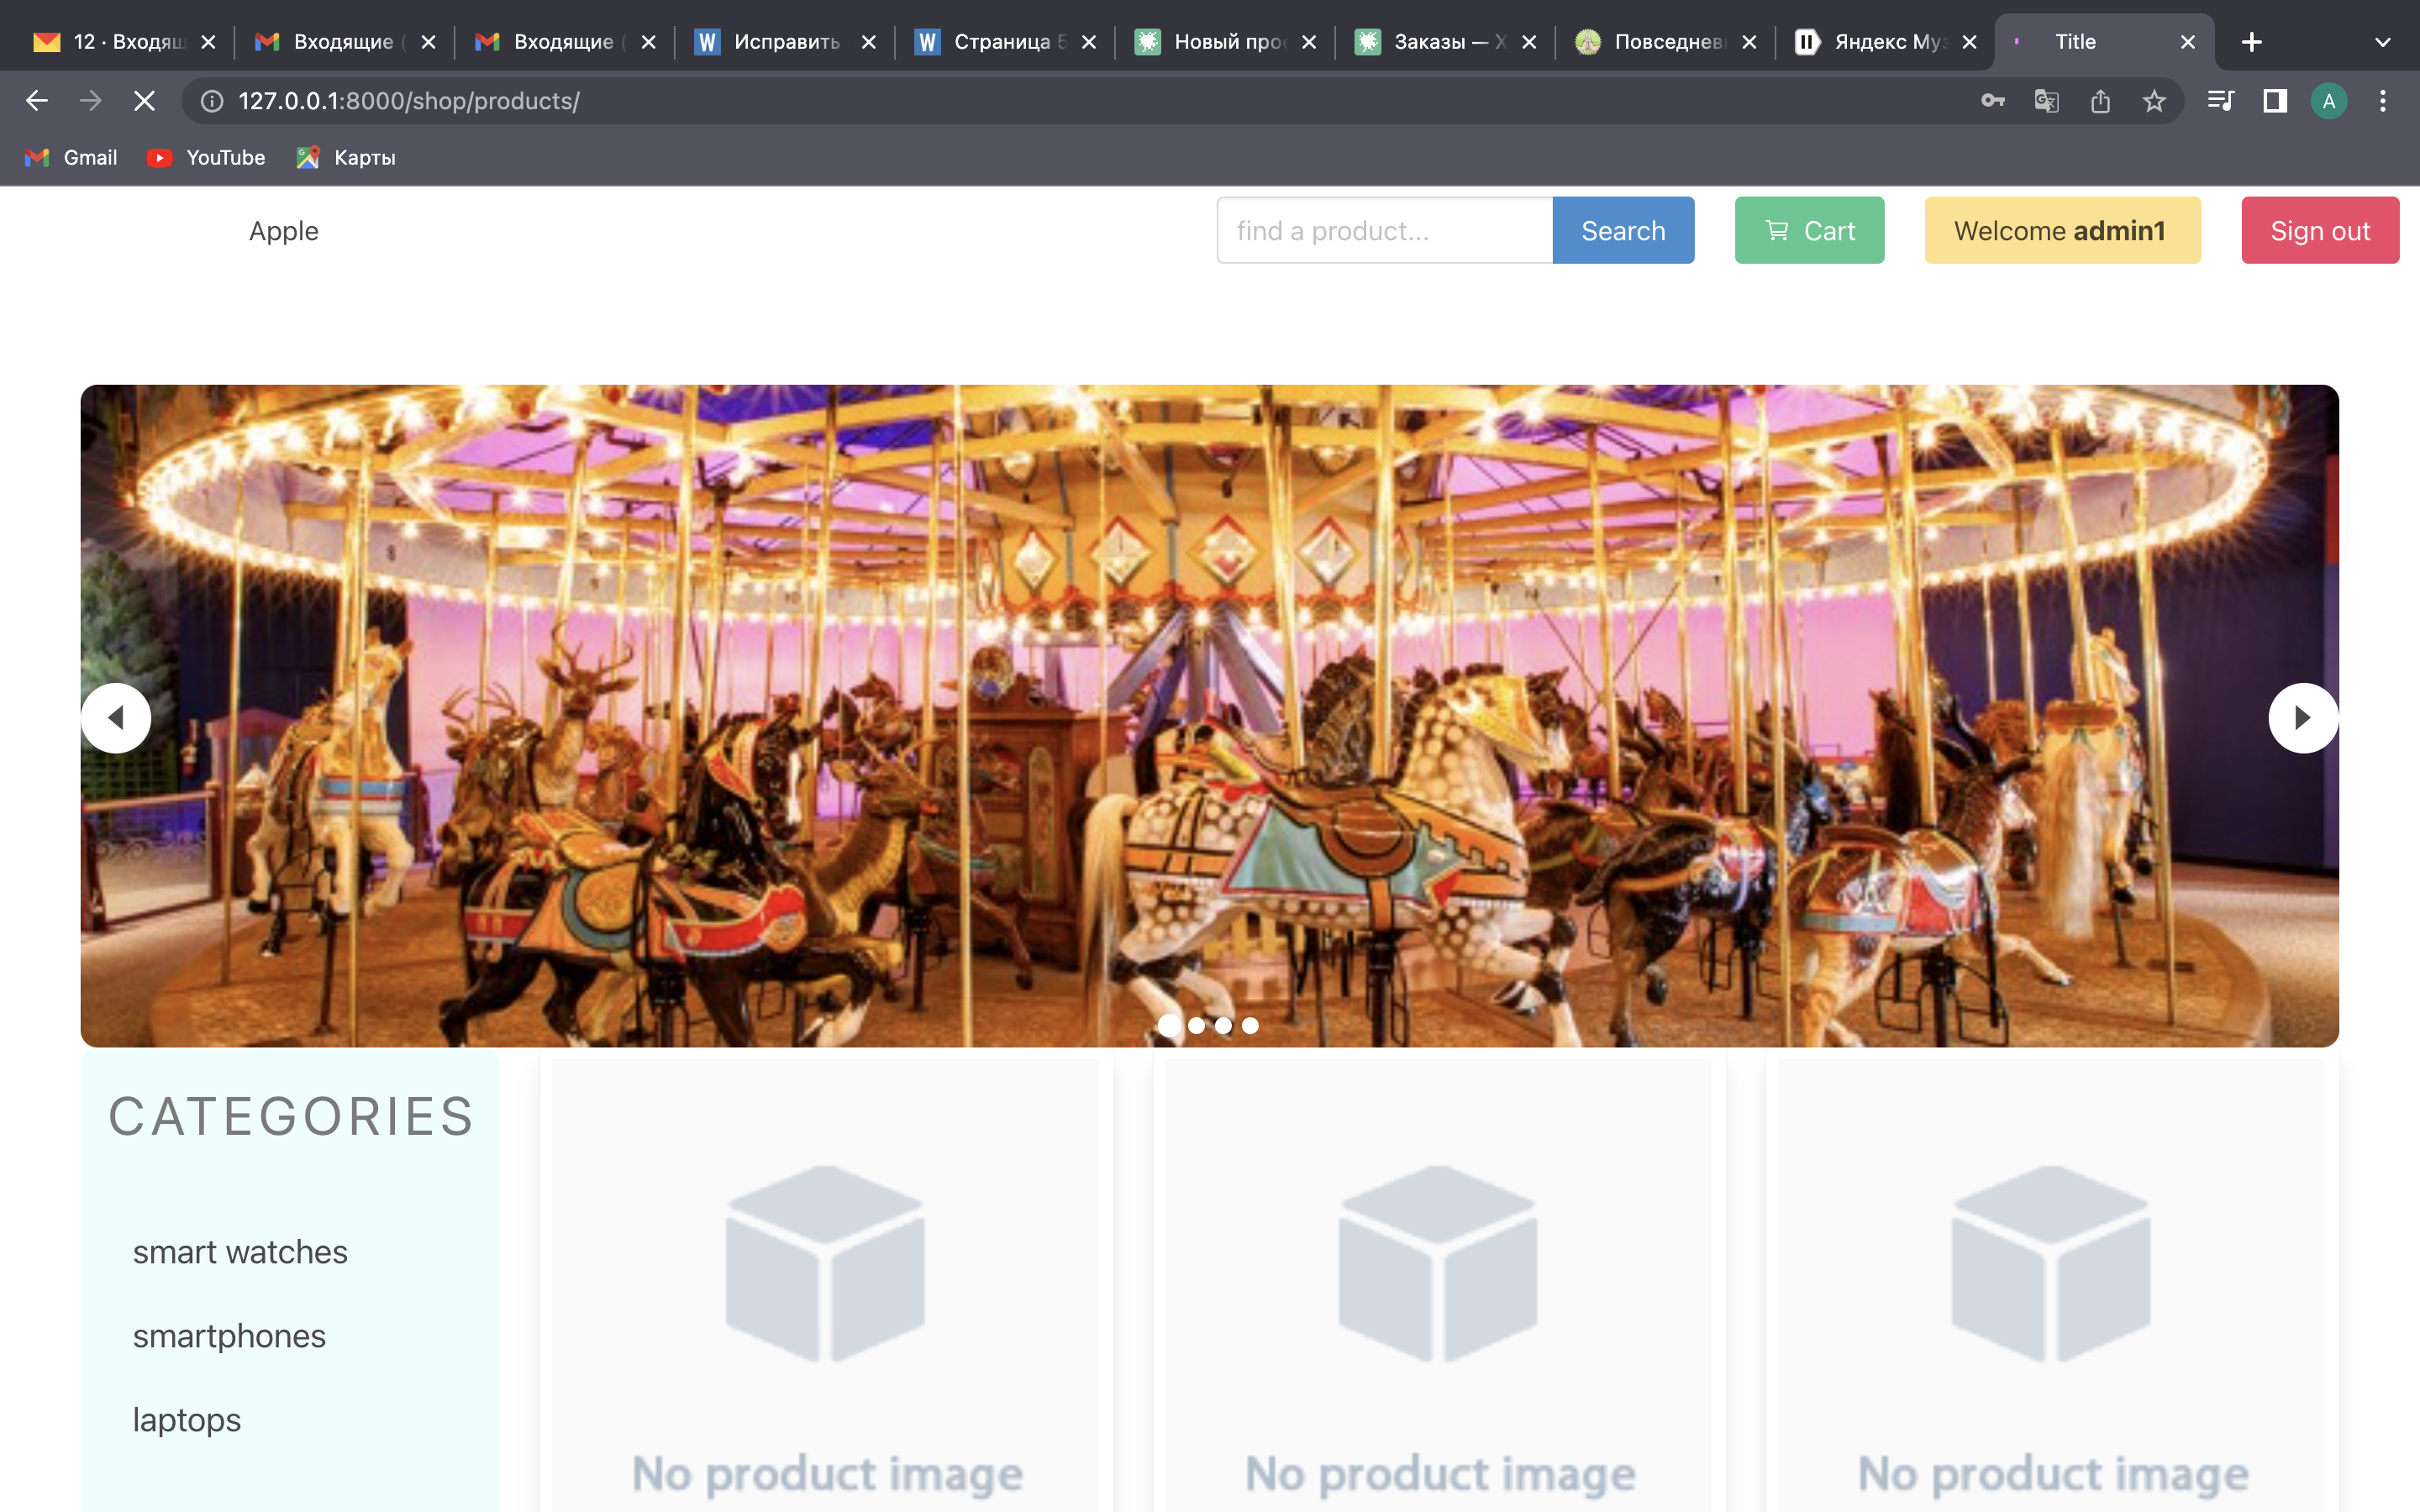Click the carousel previous slide arrow
Image resolution: width=2420 pixels, height=1512 pixels.
point(116,717)
